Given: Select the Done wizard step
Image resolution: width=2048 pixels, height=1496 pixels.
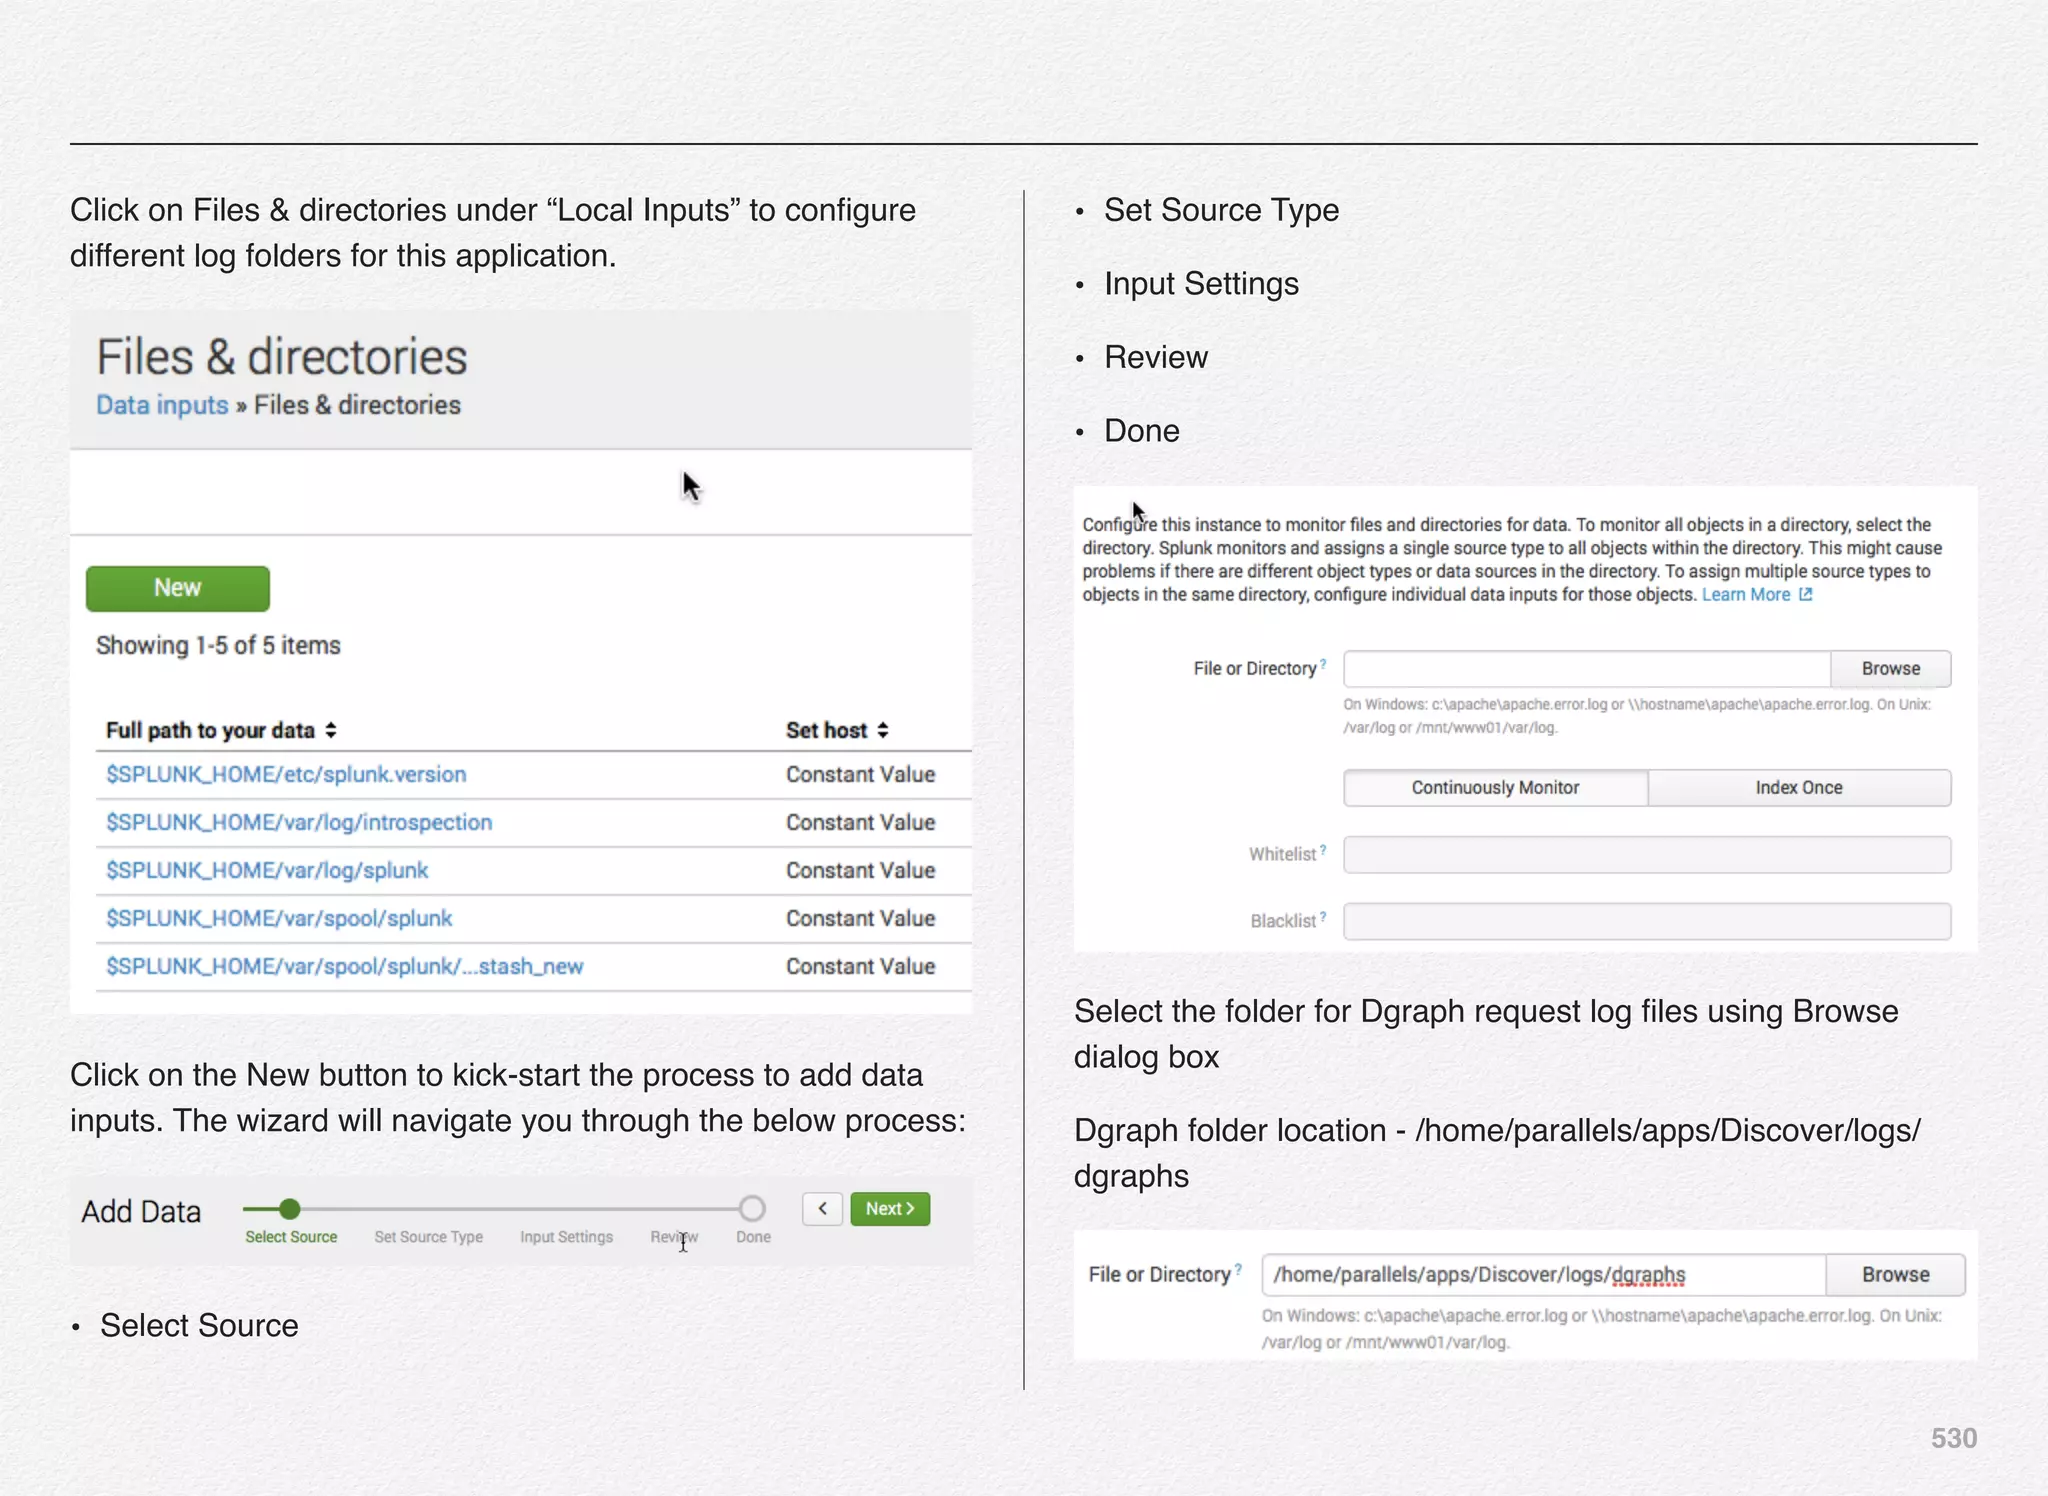Looking at the screenshot, I should point(753,1237).
